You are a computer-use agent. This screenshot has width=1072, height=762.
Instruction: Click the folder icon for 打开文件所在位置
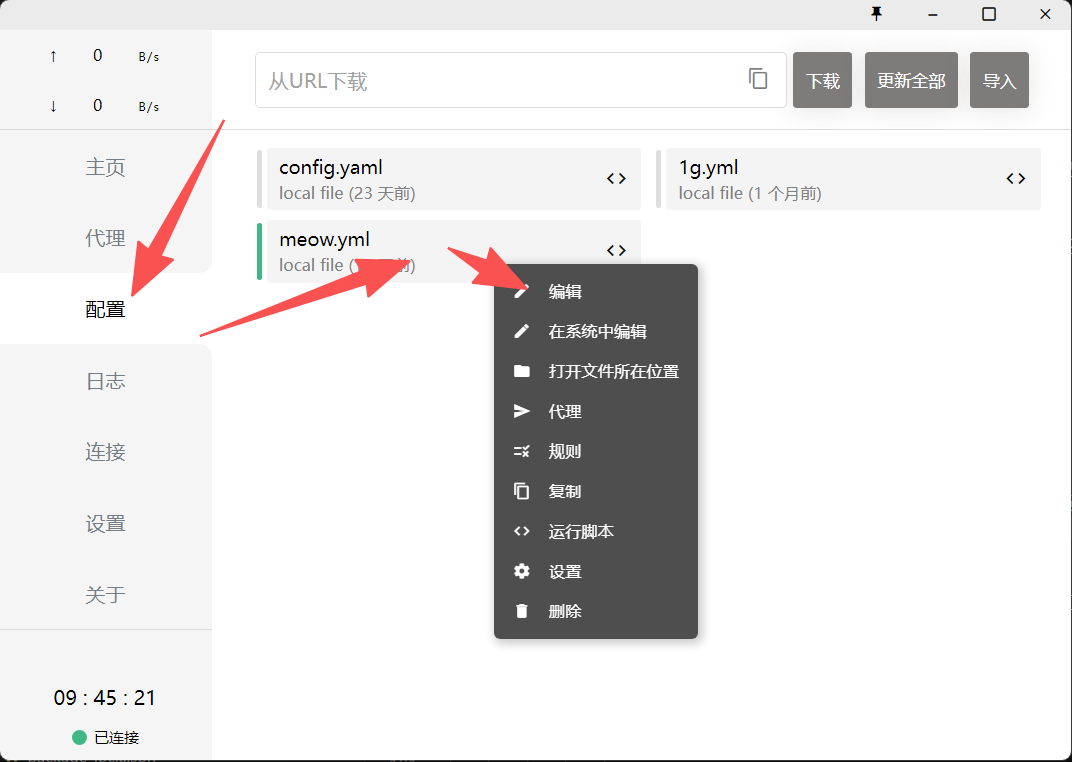pyautogui.click(x=521, y=372)
